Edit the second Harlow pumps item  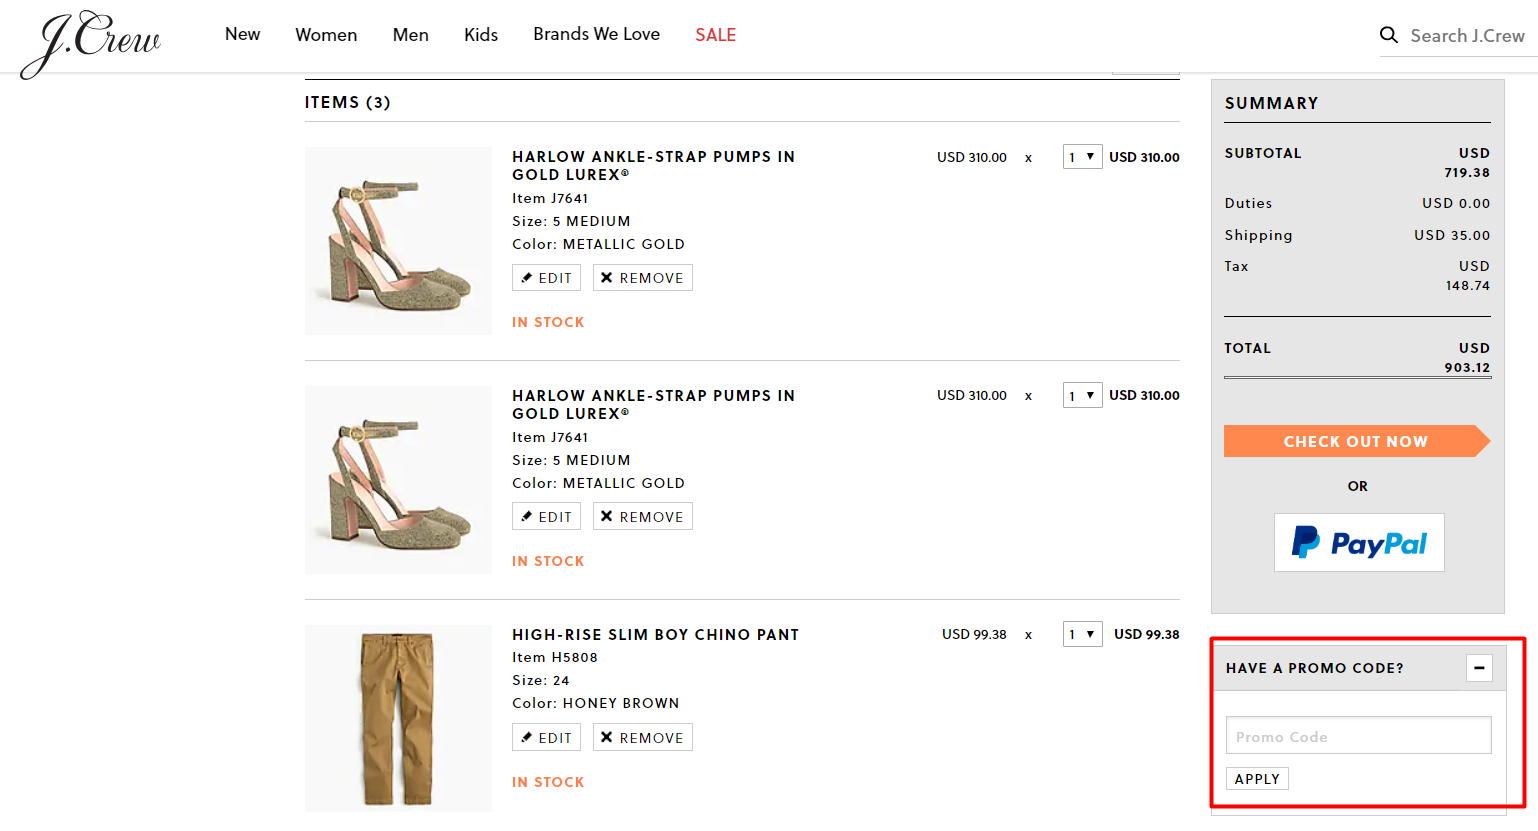(546, 517)
